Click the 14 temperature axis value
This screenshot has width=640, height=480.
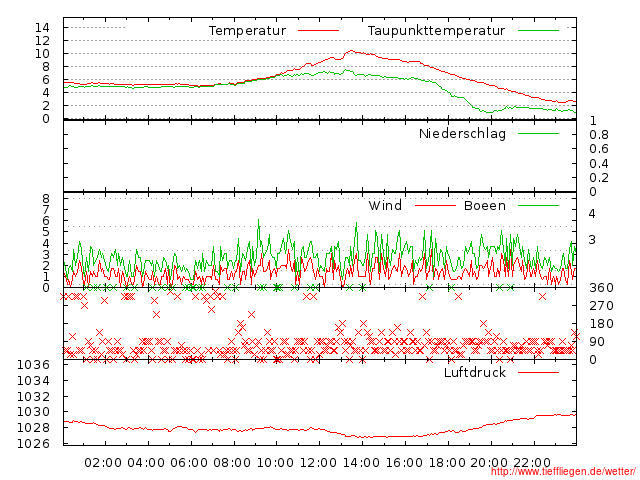pyautogui.click(x=42, y=28)
